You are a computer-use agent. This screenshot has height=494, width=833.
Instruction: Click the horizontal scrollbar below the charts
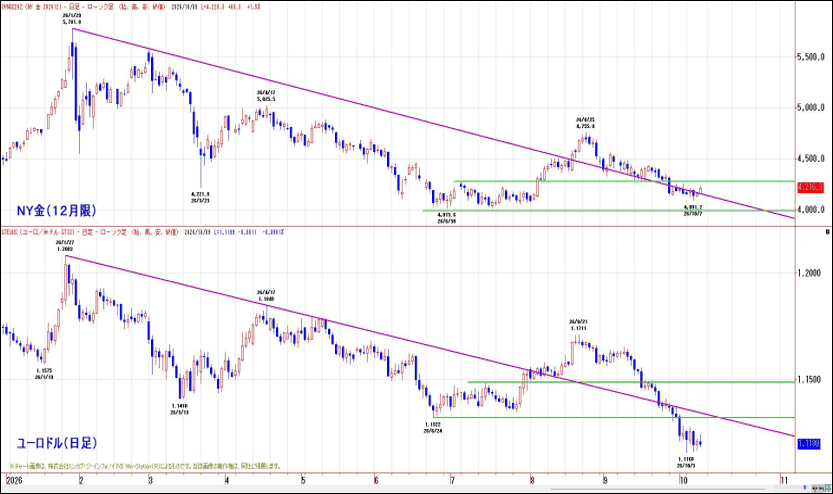pos(658,489)
